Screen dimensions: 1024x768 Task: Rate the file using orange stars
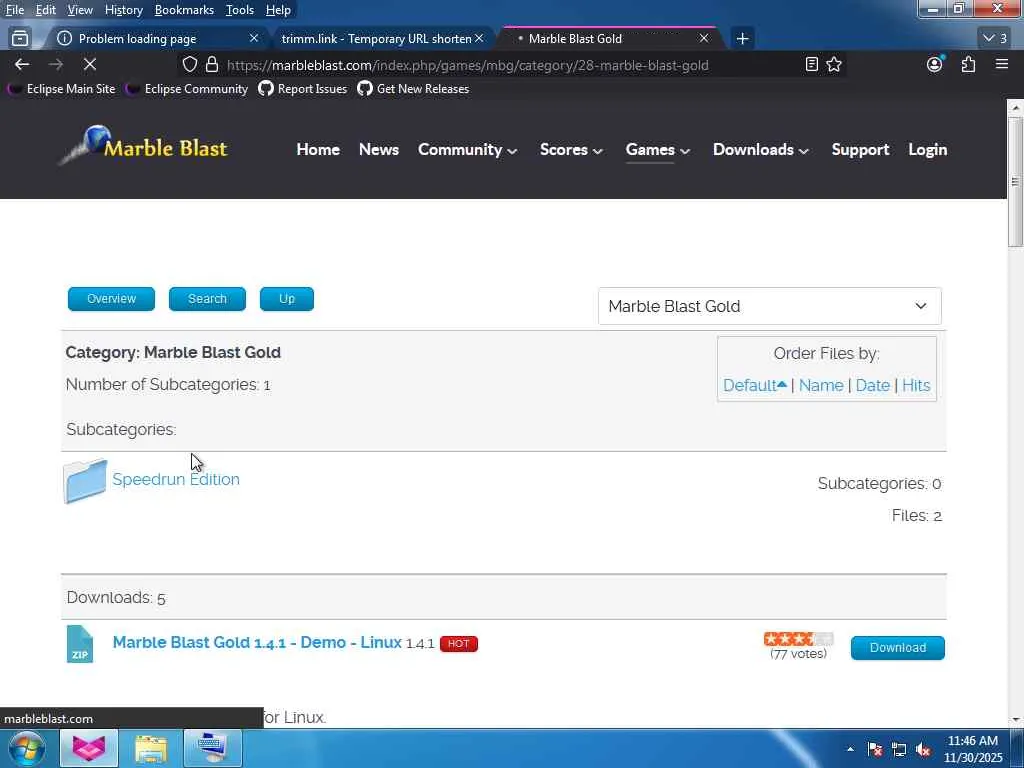point(798,639)
